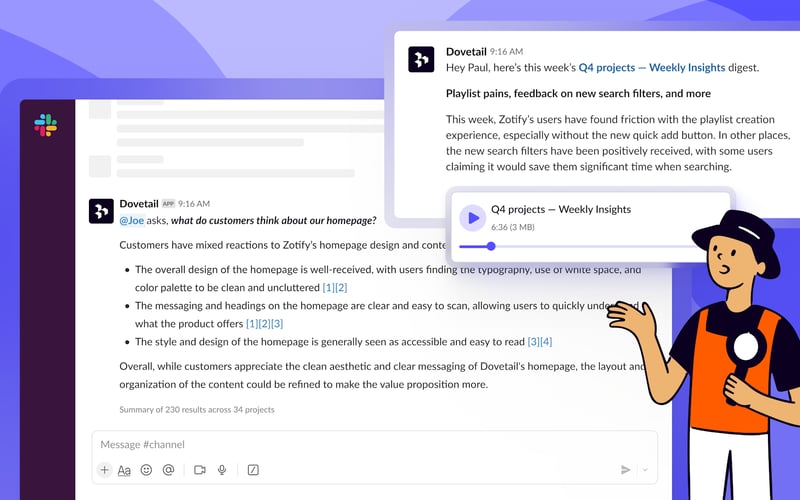Viewport: 800px width, 500px height.
Task: Click the @Joe mention
Action: click(x=132, y=220)
